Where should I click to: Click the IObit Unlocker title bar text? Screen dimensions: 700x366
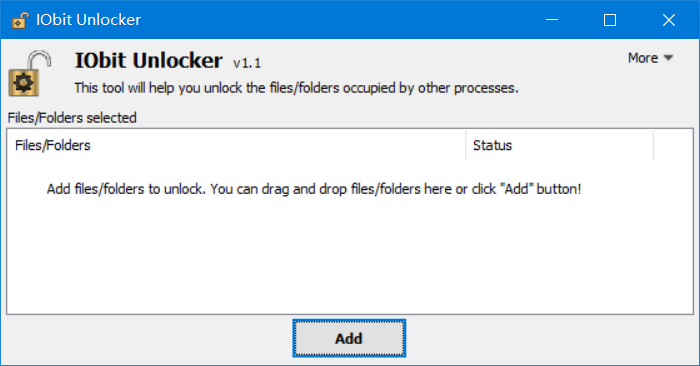click(x=88, y=20)
